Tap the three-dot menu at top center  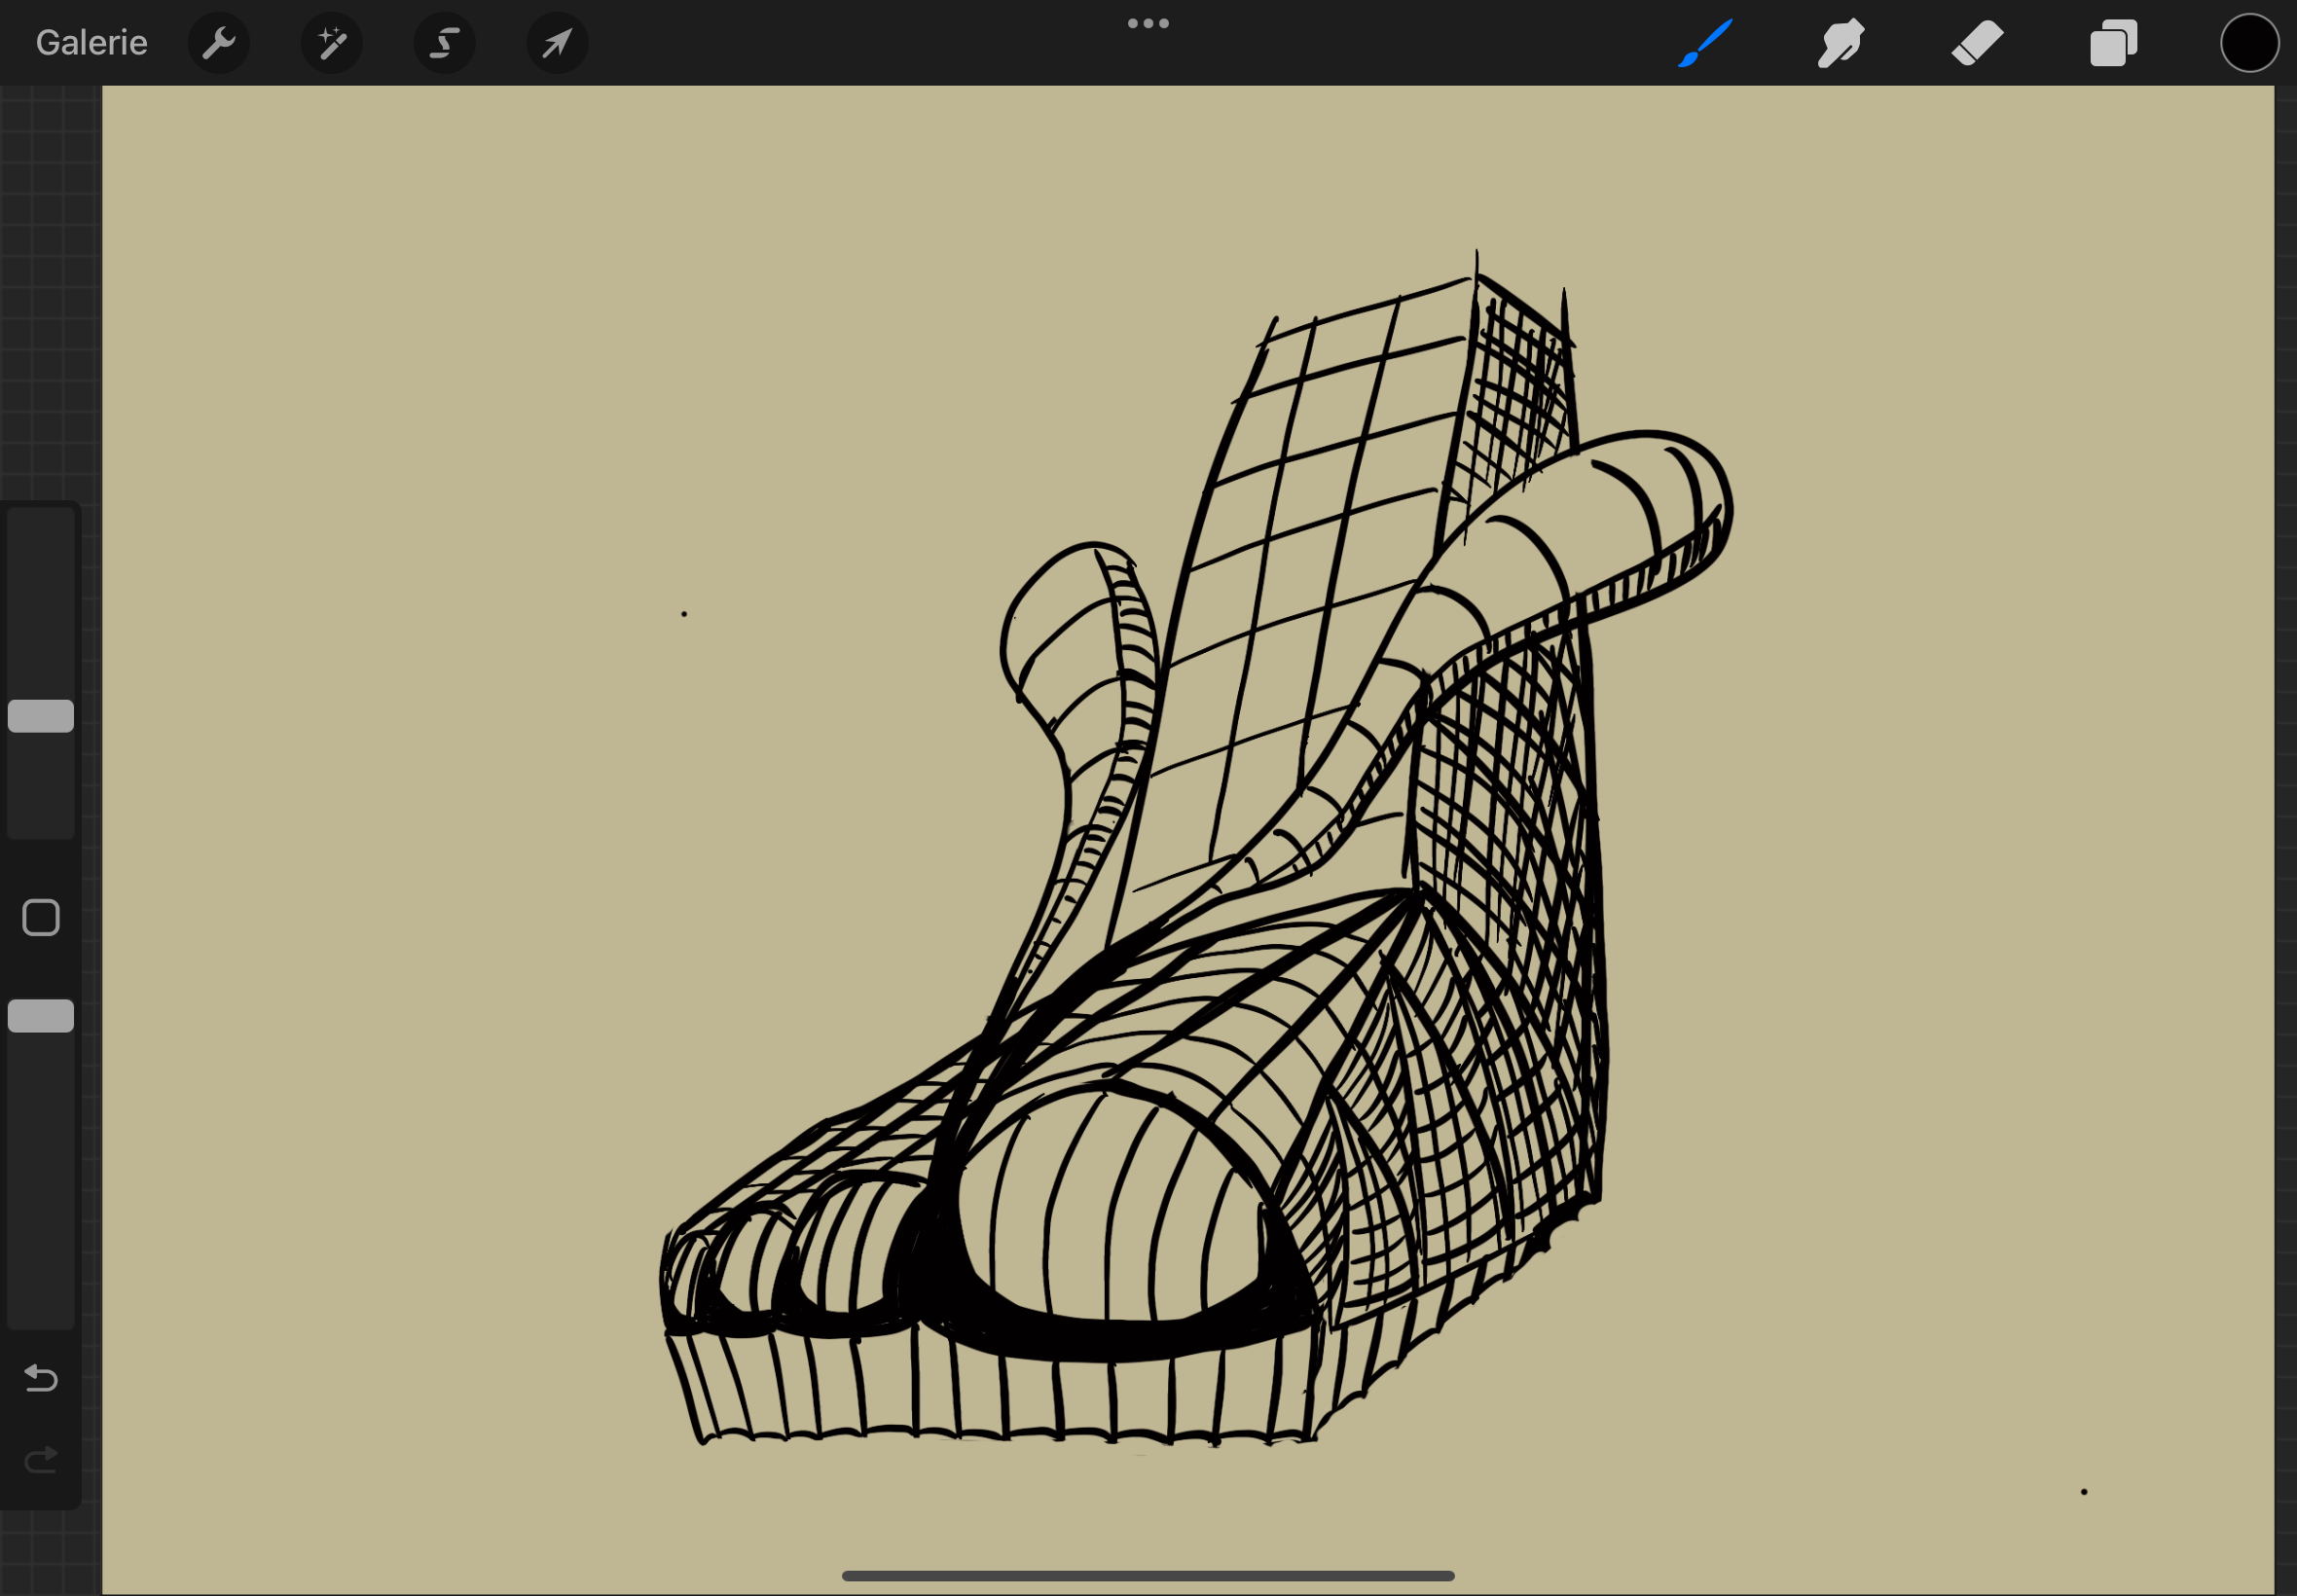click(x=1148, y=23)
